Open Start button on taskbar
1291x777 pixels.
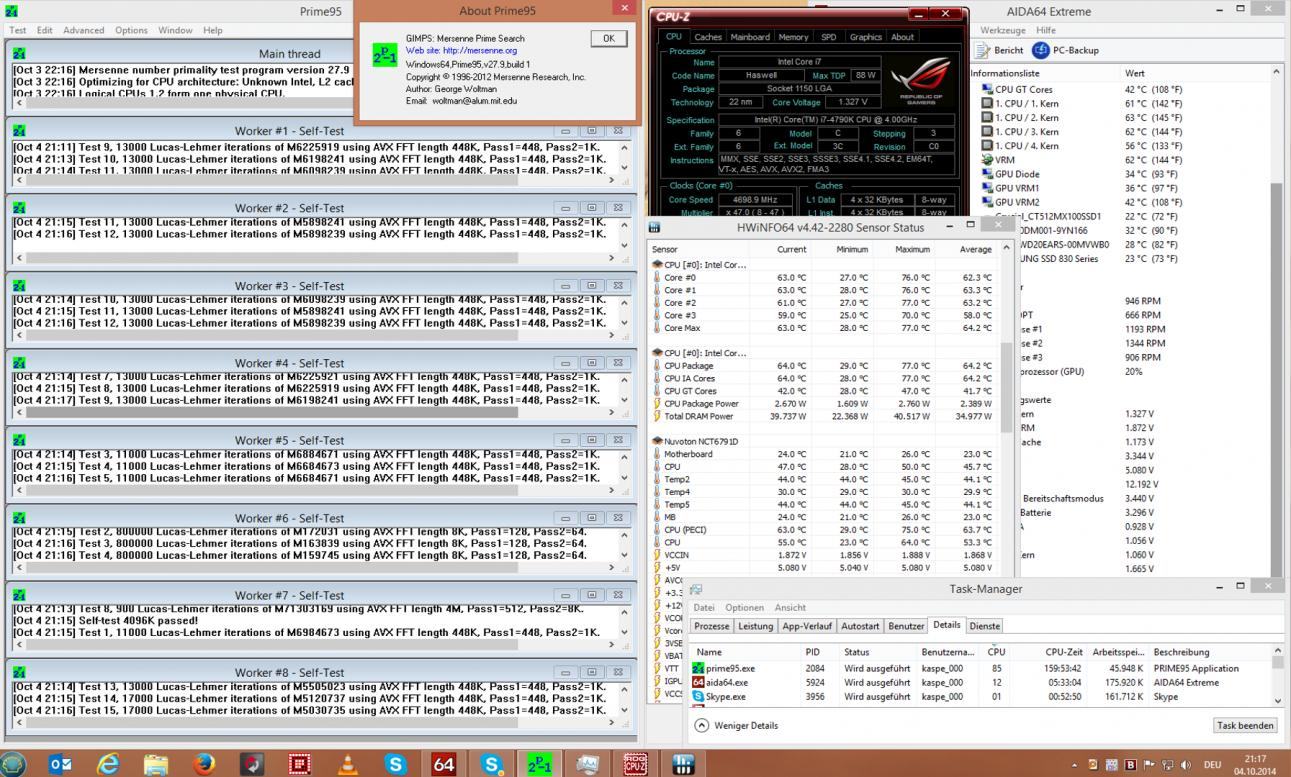[x=14, y=764]
